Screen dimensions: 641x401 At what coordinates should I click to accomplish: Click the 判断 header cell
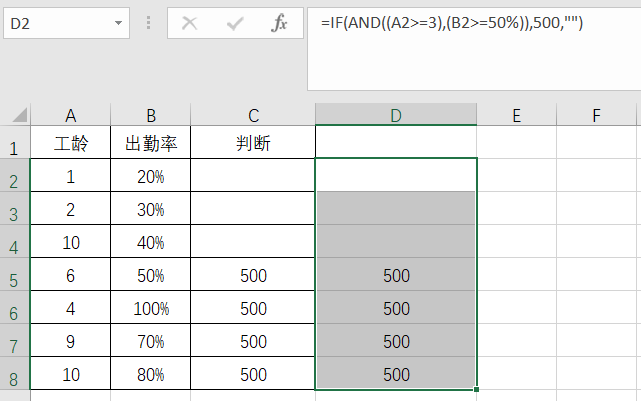coord(253,144)
